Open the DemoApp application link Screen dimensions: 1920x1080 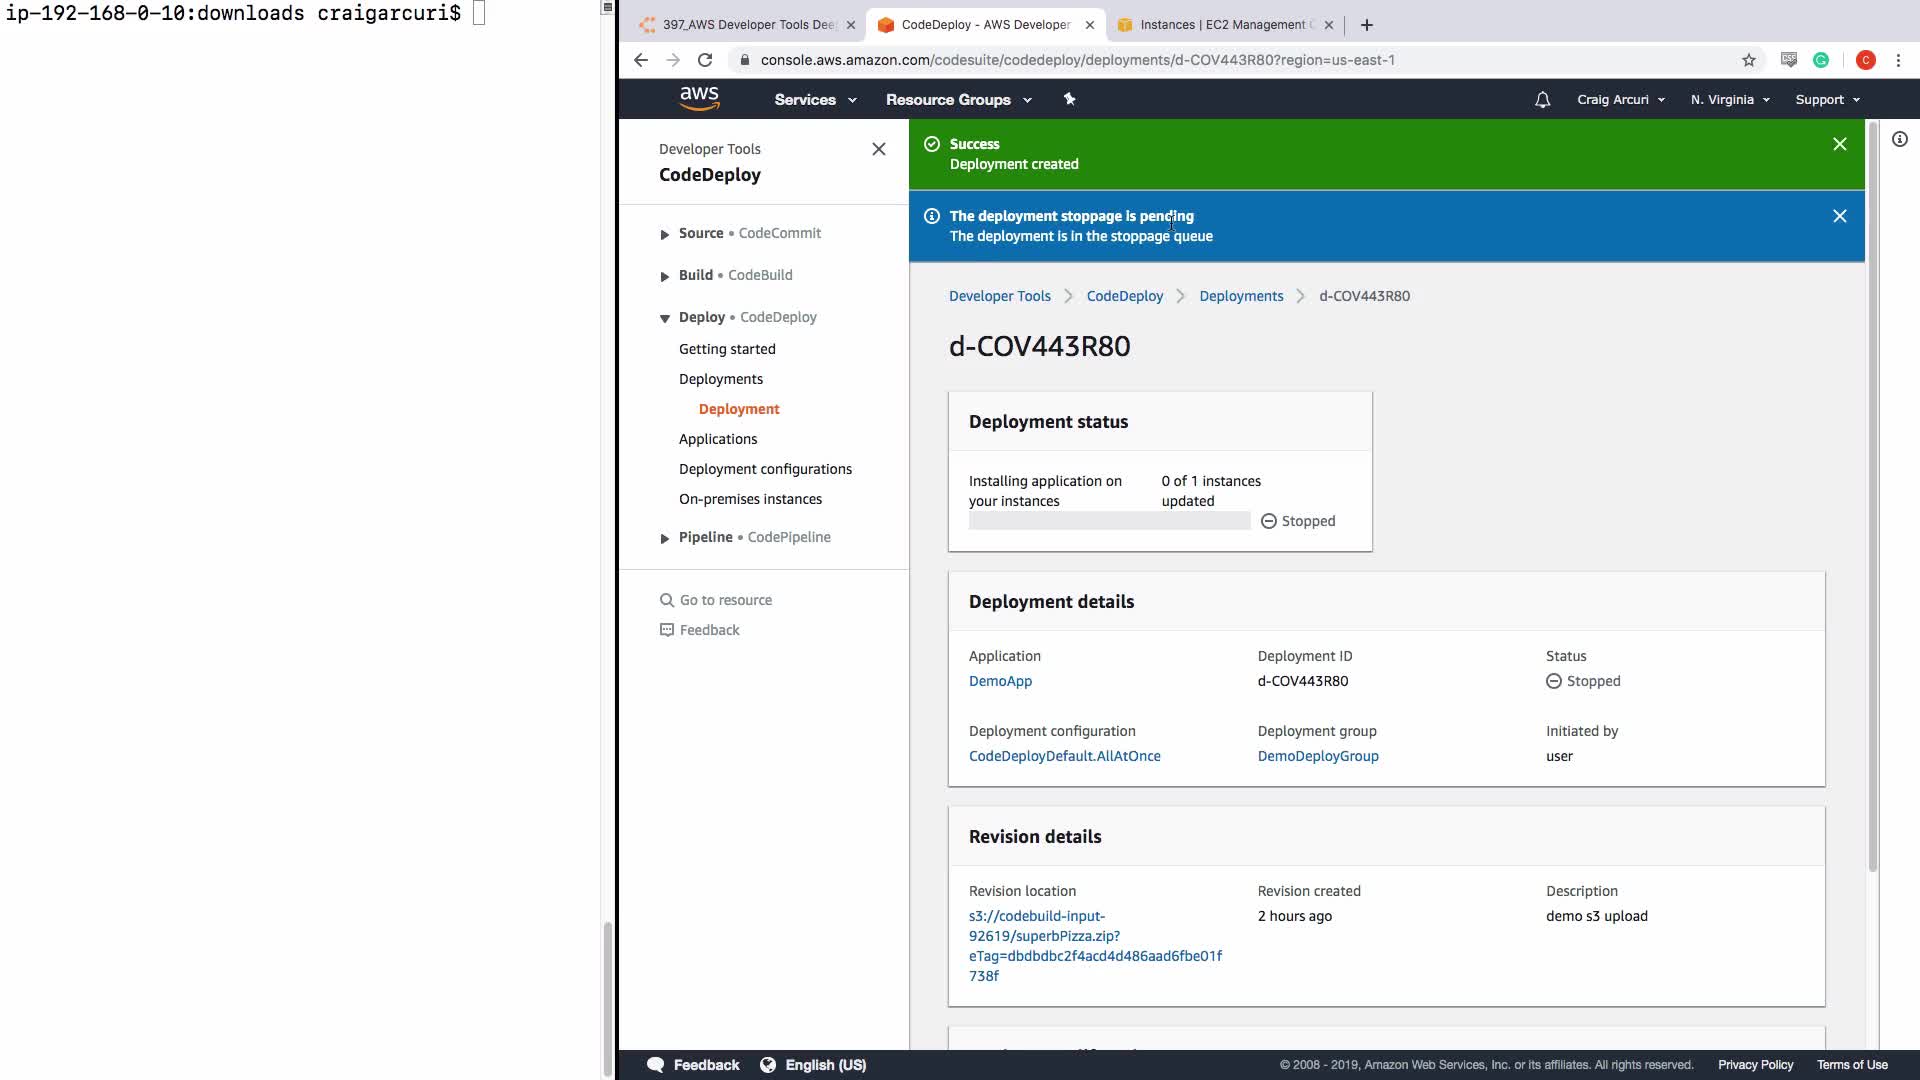point(1000,681)
